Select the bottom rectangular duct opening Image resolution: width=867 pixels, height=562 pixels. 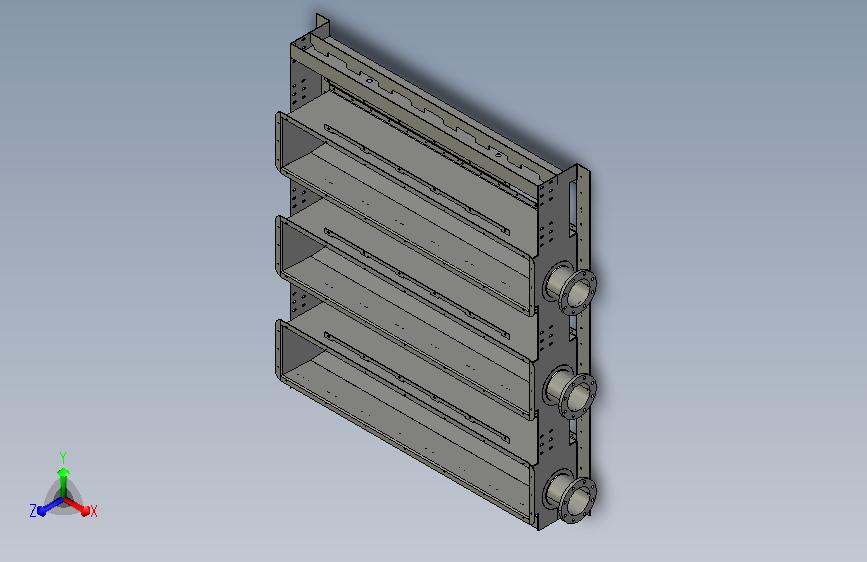(x=405, y=422)
